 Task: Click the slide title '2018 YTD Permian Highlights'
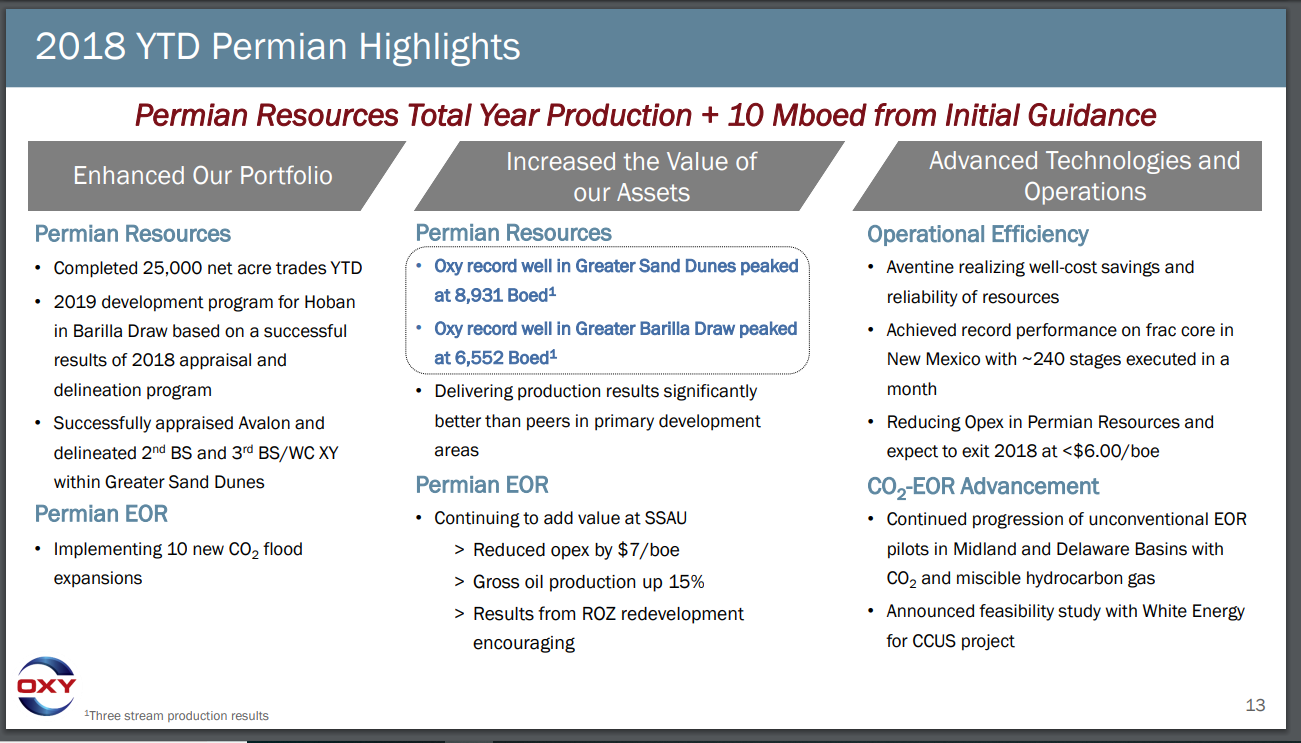coord(279,46)
